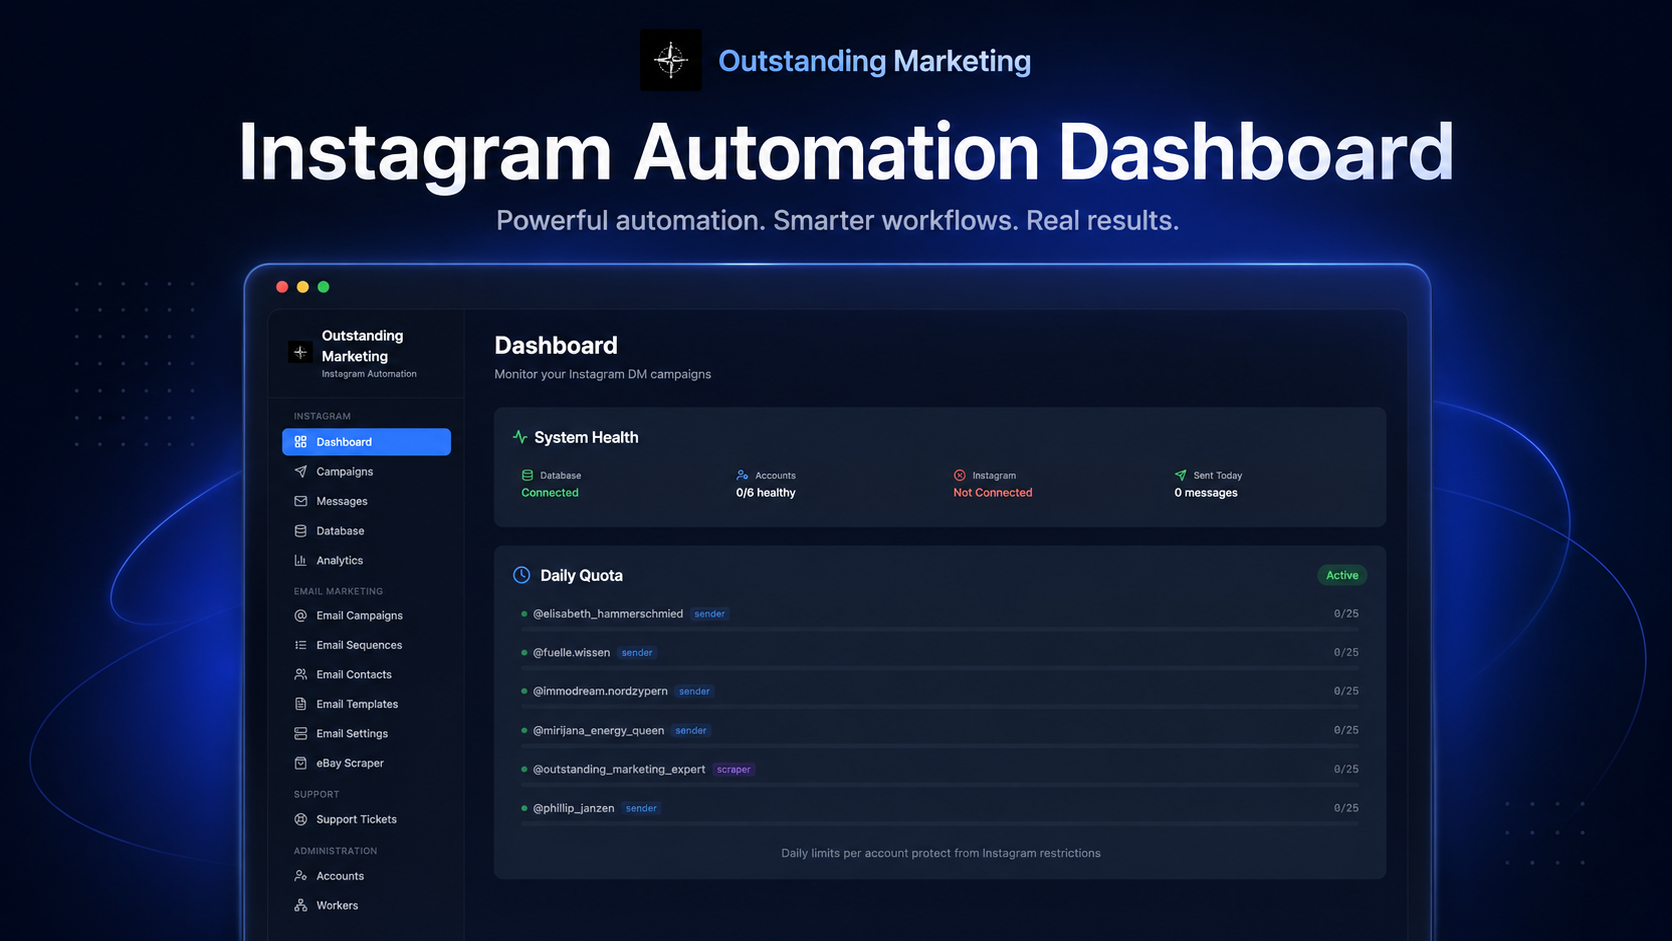The width and height of the screenshot is (1672, 941).
Task: Click the Workers network icon
Action: [300, 905]
